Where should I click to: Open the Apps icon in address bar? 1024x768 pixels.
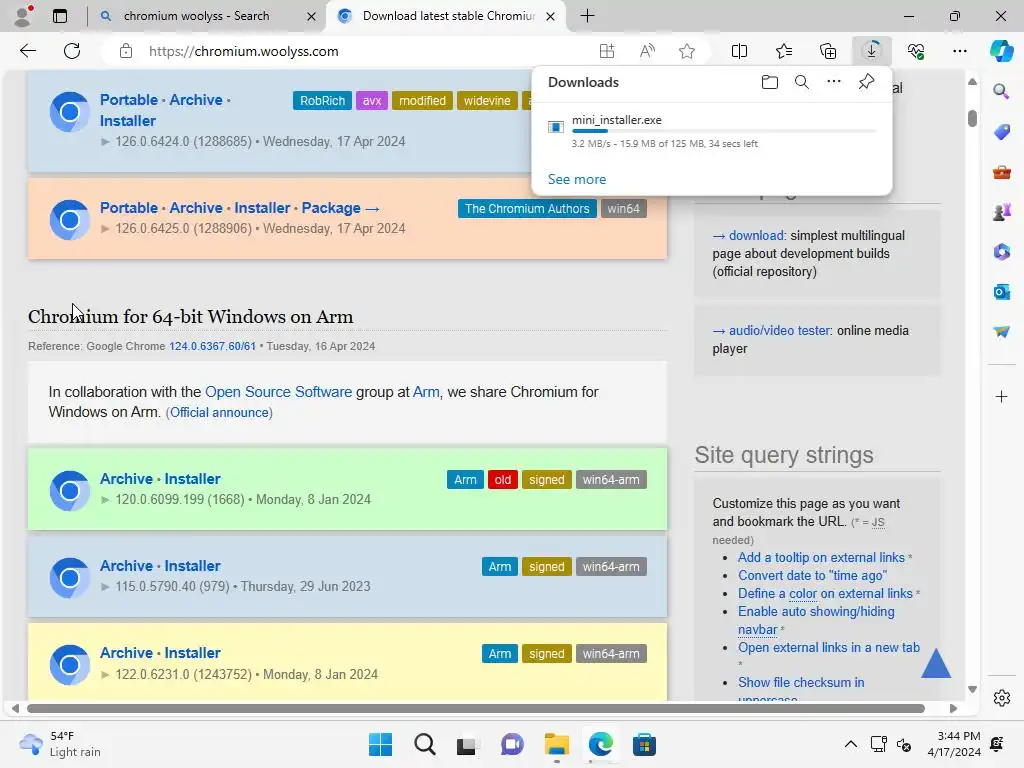pyautogui.click(x=607, y=51)
